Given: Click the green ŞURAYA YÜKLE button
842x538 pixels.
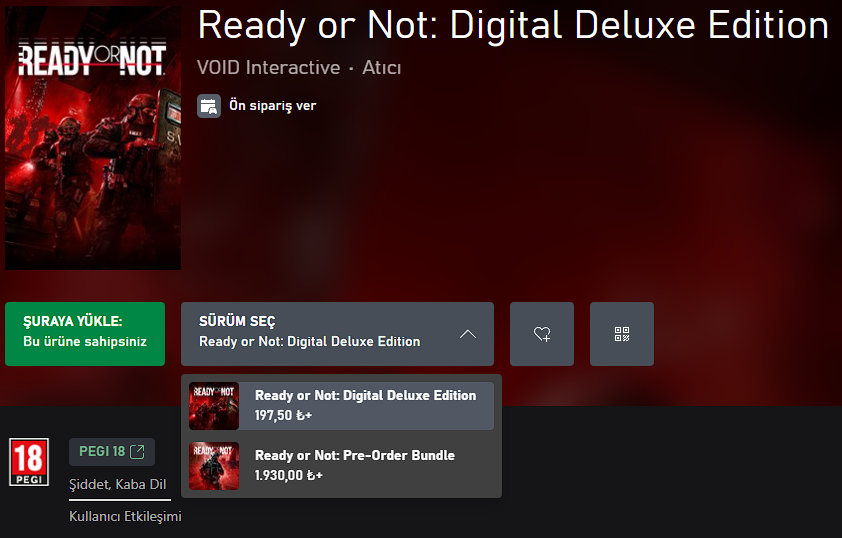Looking at the screenshot, I should pos(85,334).
